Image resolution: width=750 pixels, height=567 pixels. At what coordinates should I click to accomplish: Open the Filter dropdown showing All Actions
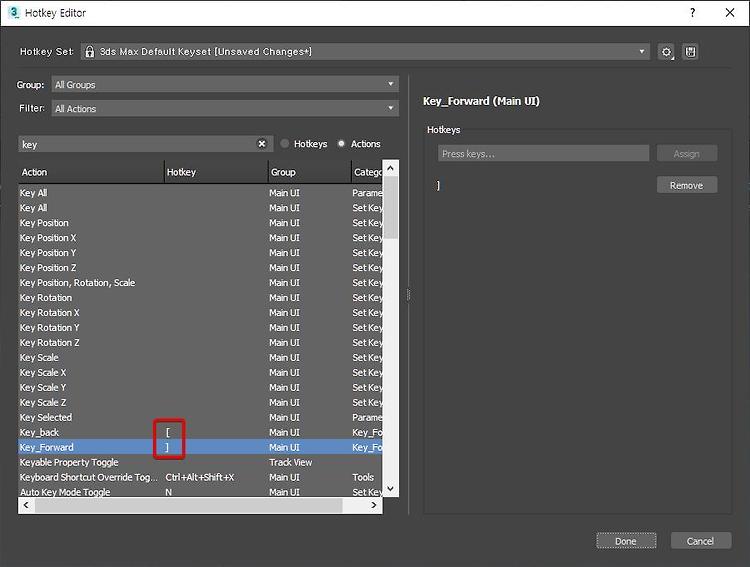[225, 108]
